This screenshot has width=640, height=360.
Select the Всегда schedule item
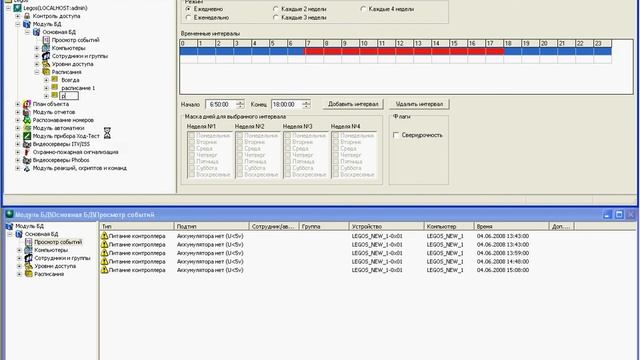(x=70, y=80)
